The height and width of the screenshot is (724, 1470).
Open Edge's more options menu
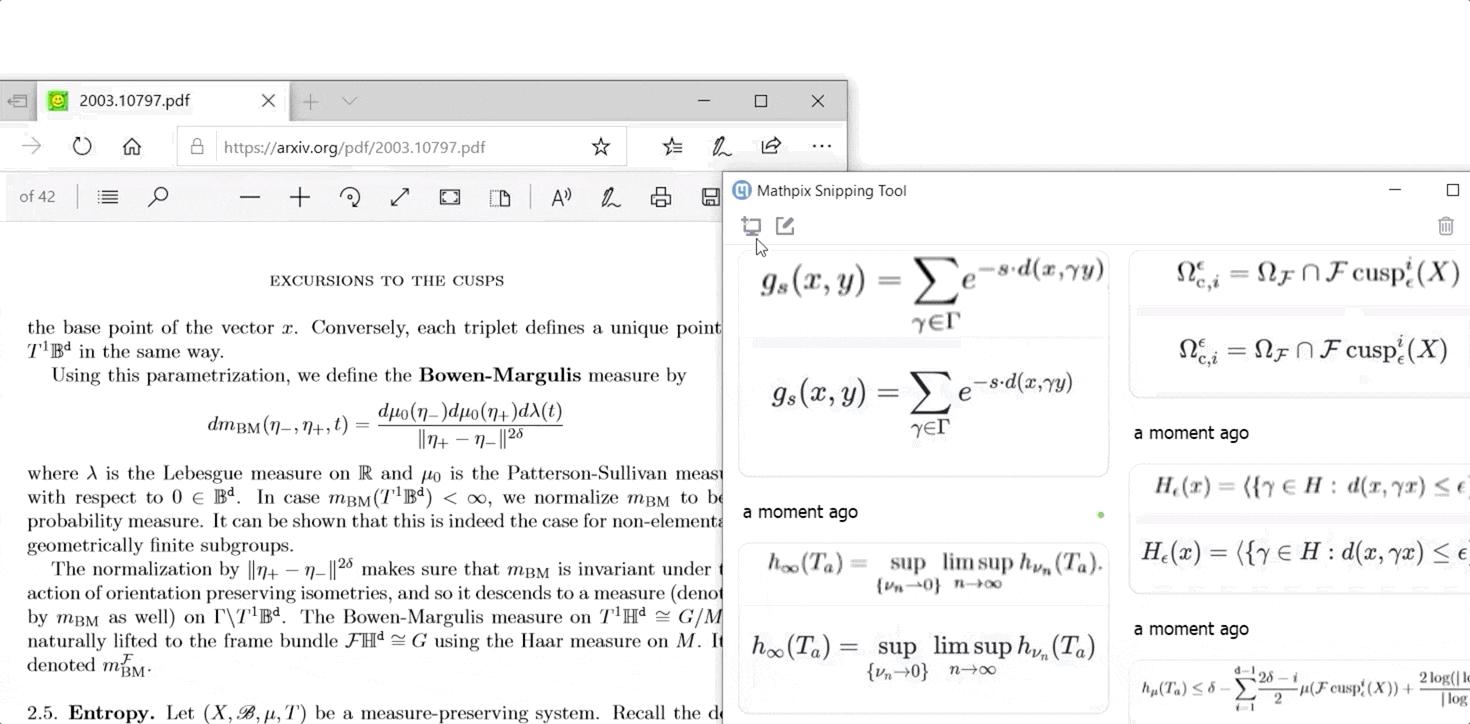(x=821, y=146)
